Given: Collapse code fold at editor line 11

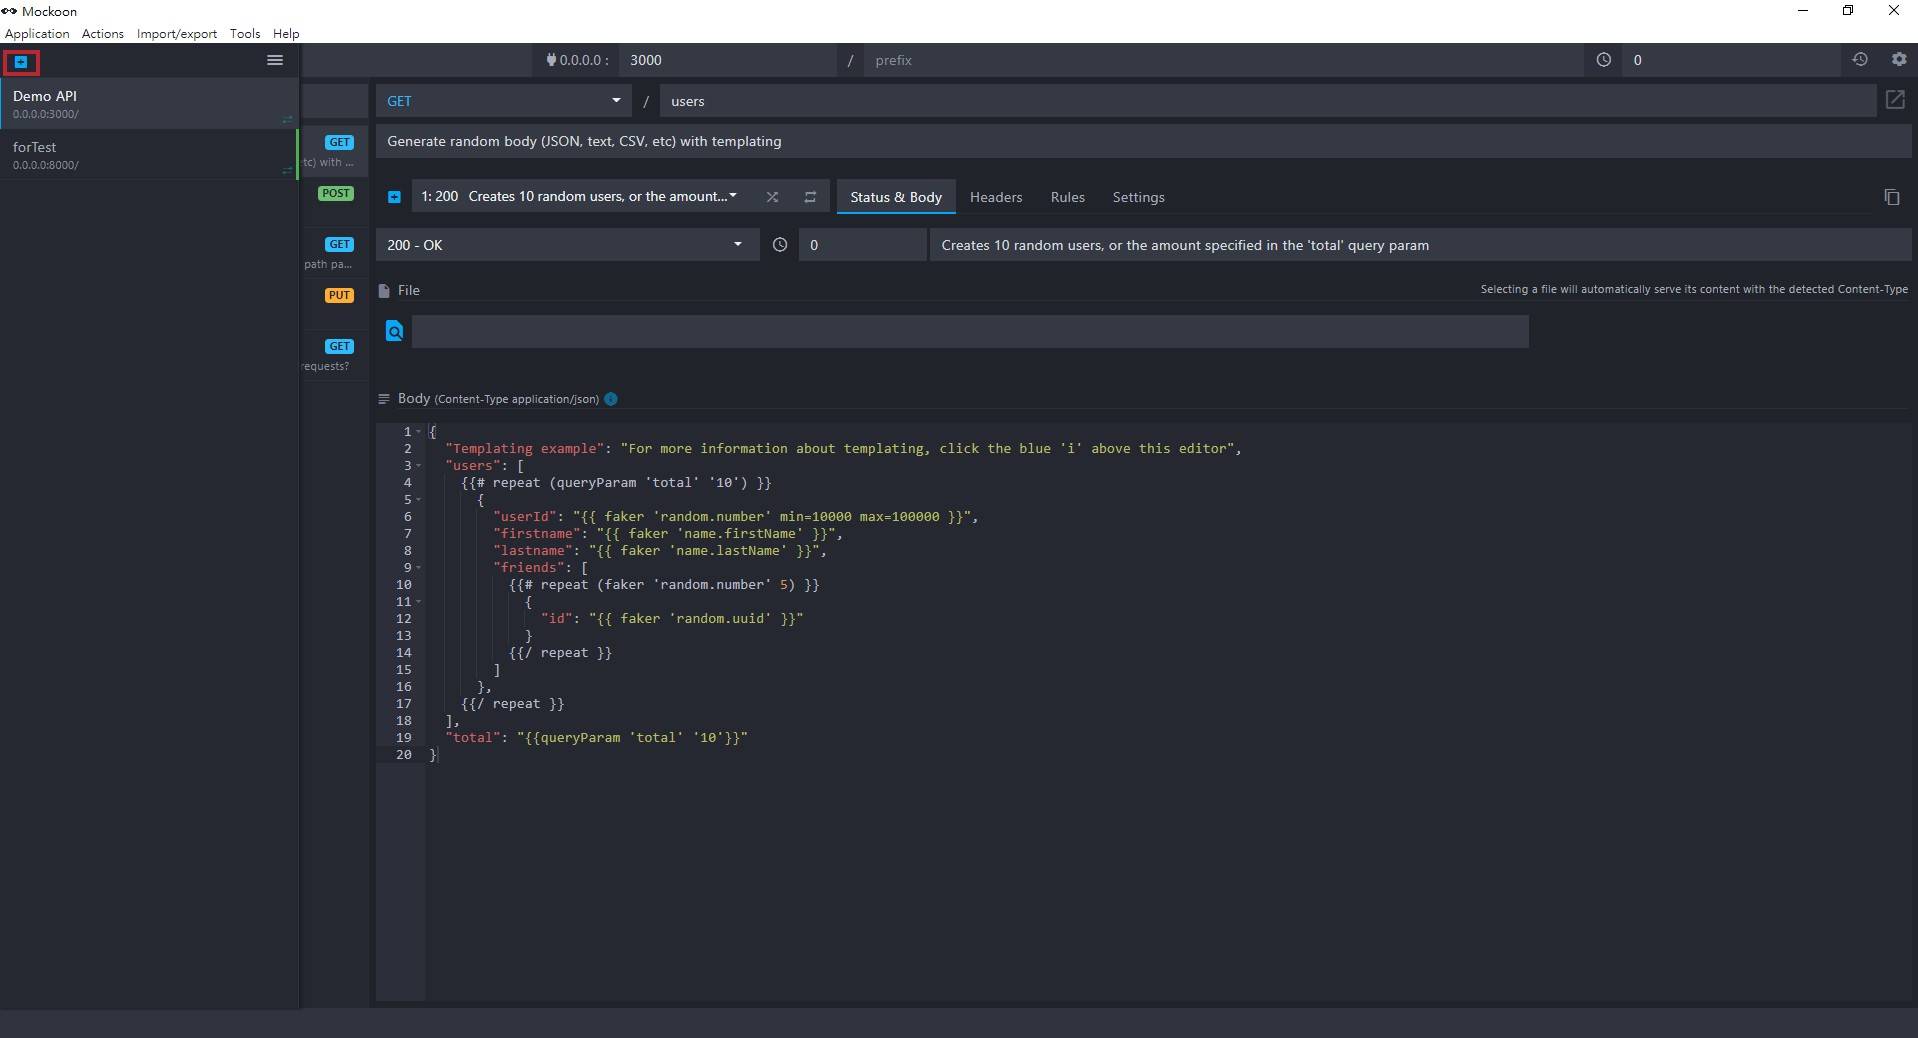Looking at the screenshot, I should [419, 602].
